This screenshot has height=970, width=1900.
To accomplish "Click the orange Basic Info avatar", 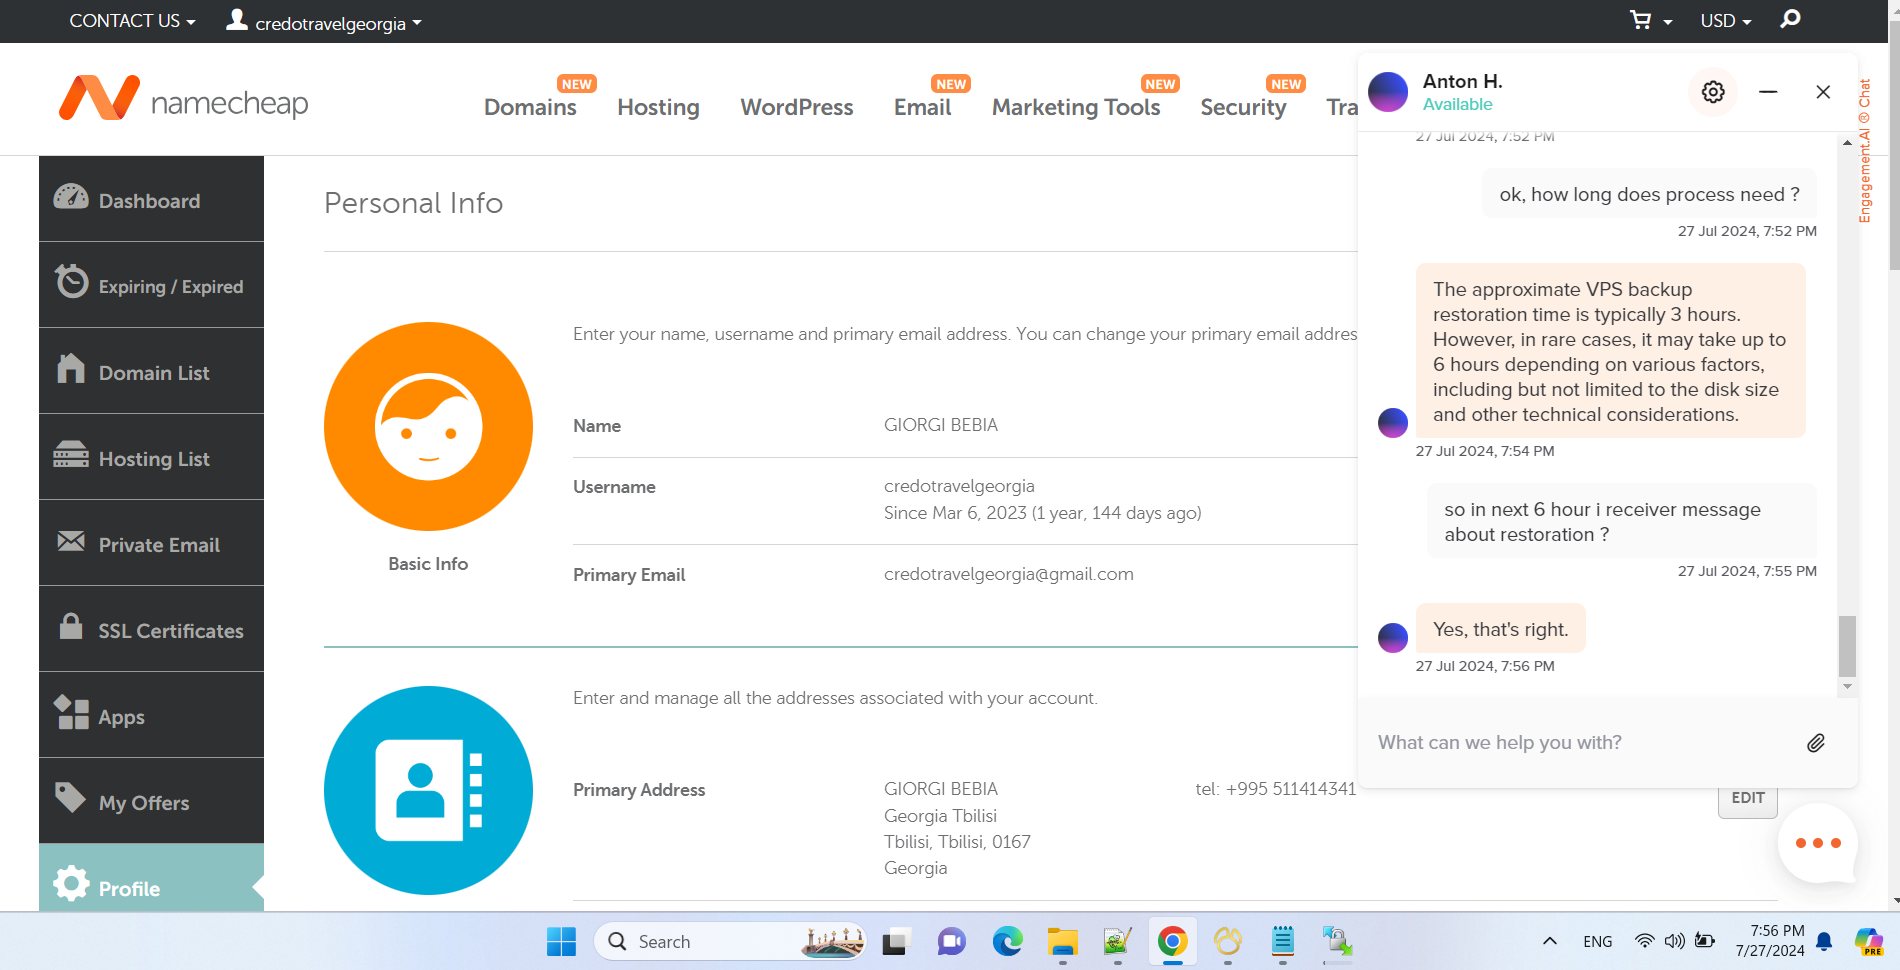I will click(x=428, y=426).
